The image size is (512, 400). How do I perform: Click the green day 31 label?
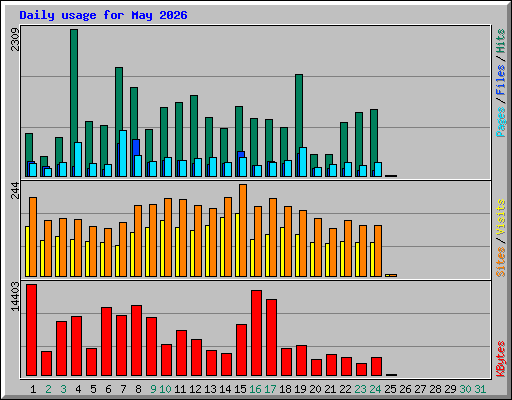coord(480,389)
